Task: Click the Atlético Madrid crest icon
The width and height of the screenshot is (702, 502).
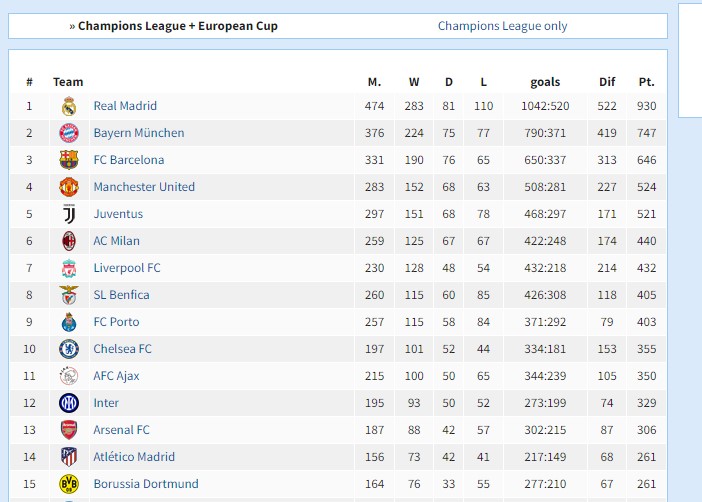Action: coord(69,457)
